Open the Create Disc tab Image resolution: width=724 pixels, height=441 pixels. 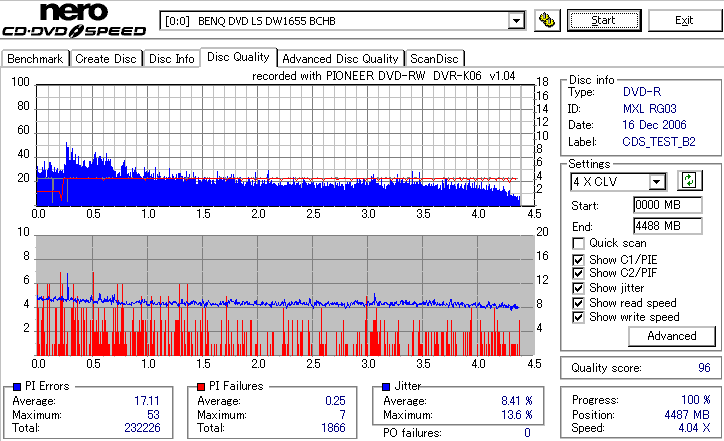click(106, 59)
